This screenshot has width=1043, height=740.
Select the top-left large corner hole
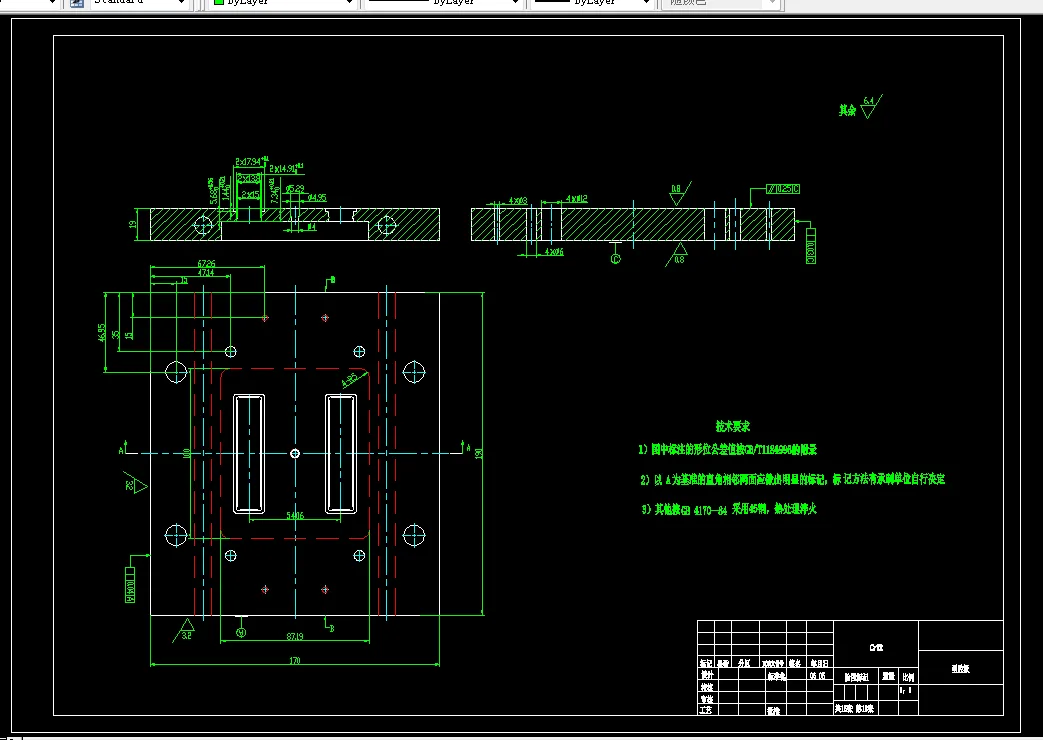[x=176, y=371]
